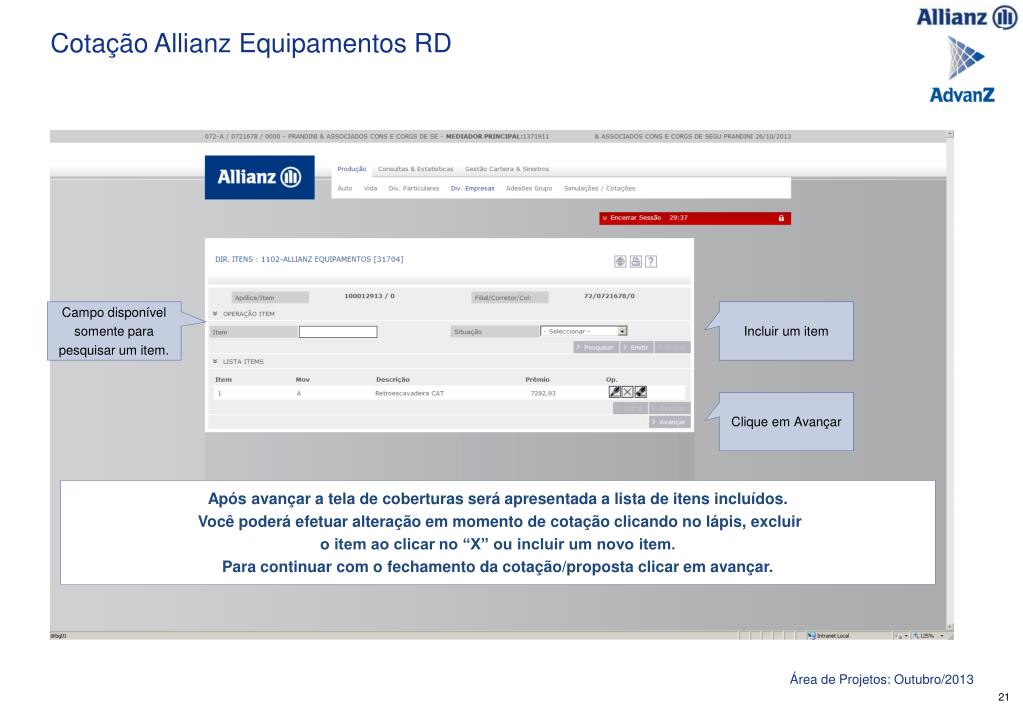Open help via the question mark icon
Screen dimensions: 1023x708
(x=651, y=262)
